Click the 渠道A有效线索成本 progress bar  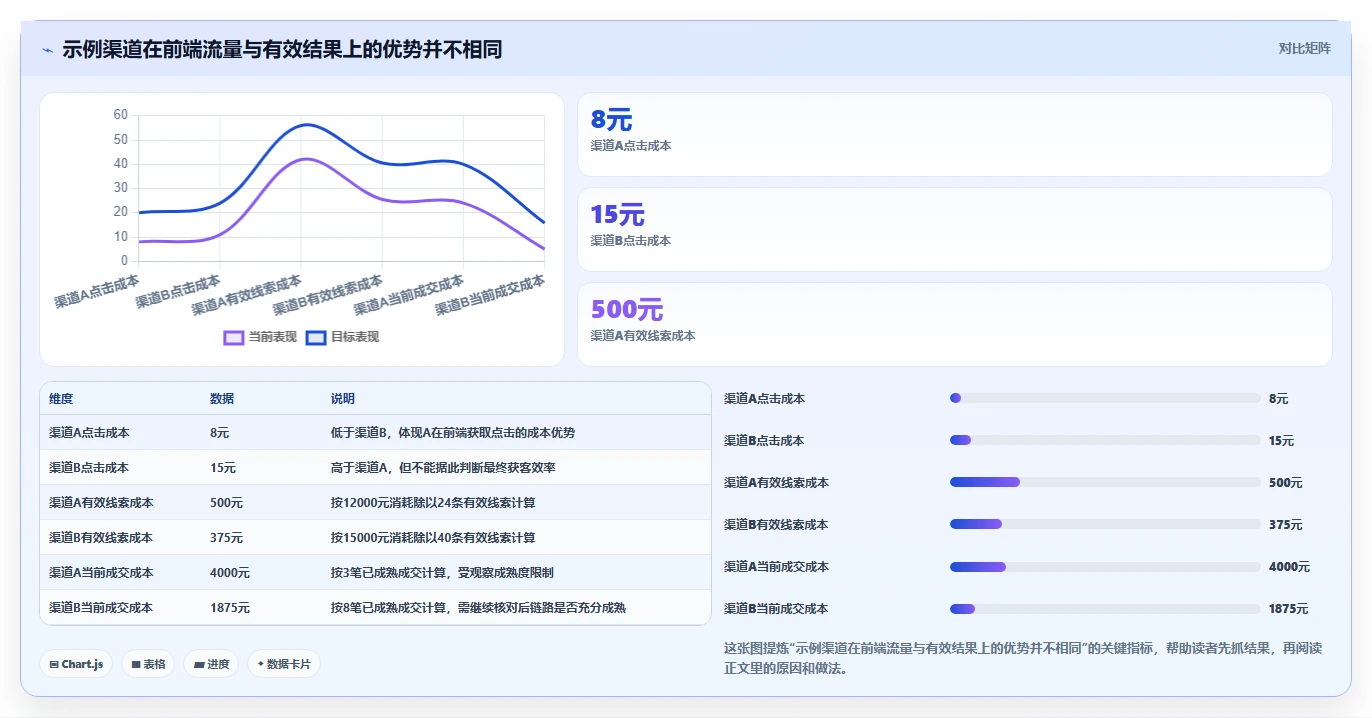tap(1105, 482)
